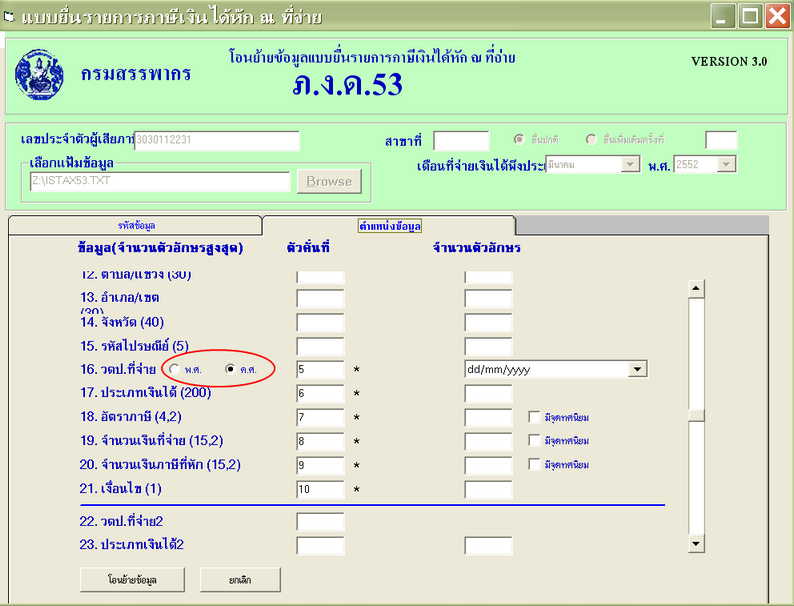Click the สาขาที่ branch number field

pos(461,141)
